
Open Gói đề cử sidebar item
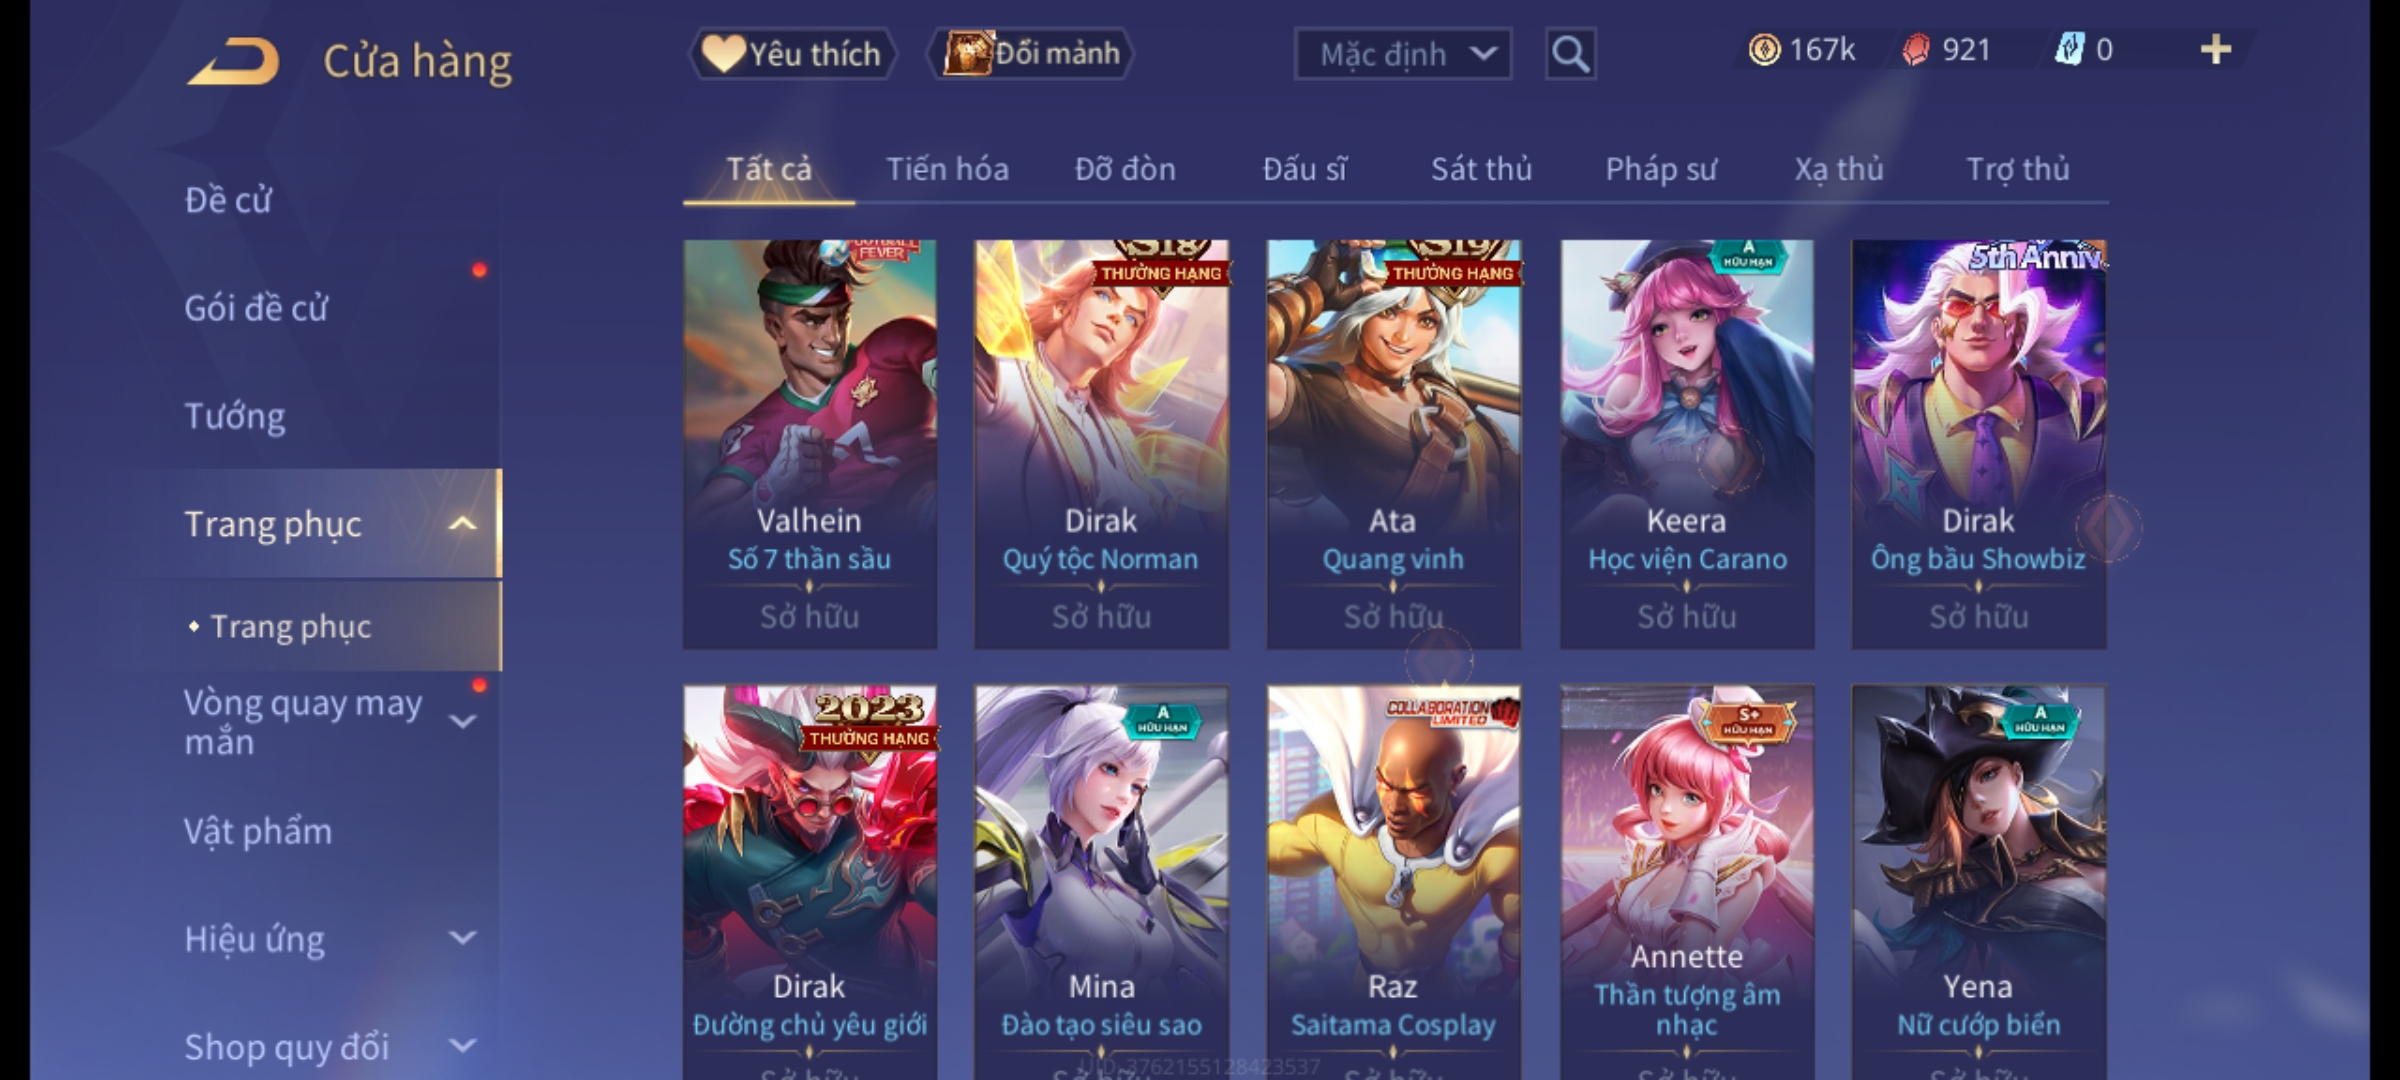(256, 308)
